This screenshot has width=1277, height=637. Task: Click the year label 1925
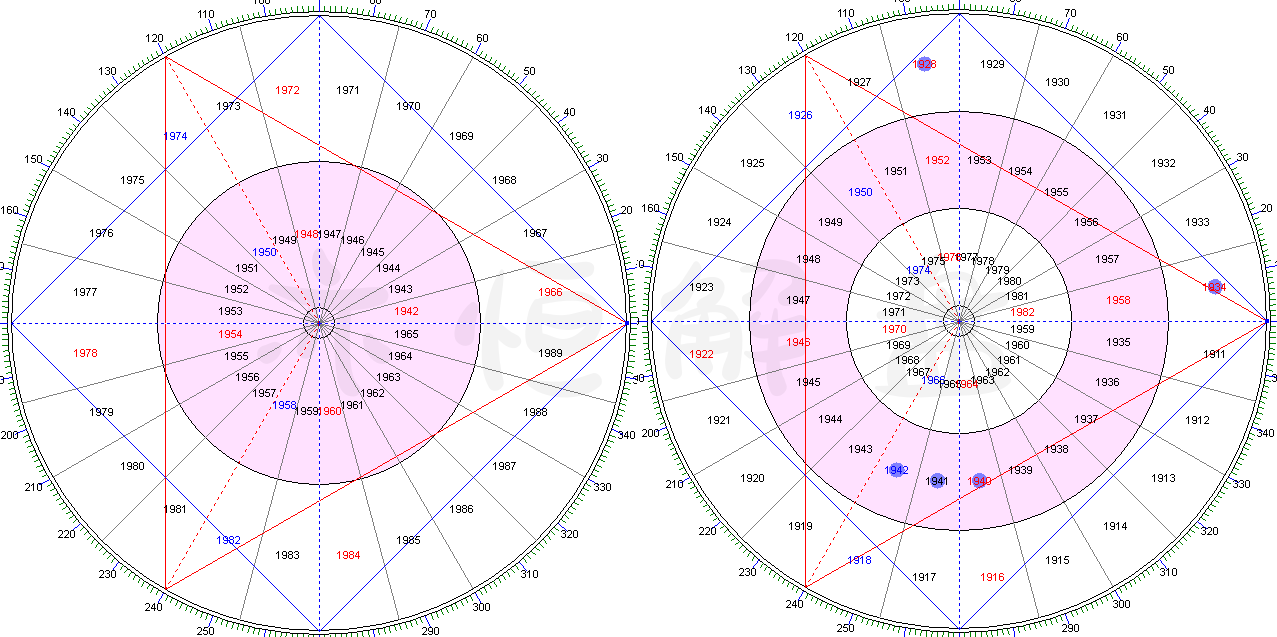752,163
